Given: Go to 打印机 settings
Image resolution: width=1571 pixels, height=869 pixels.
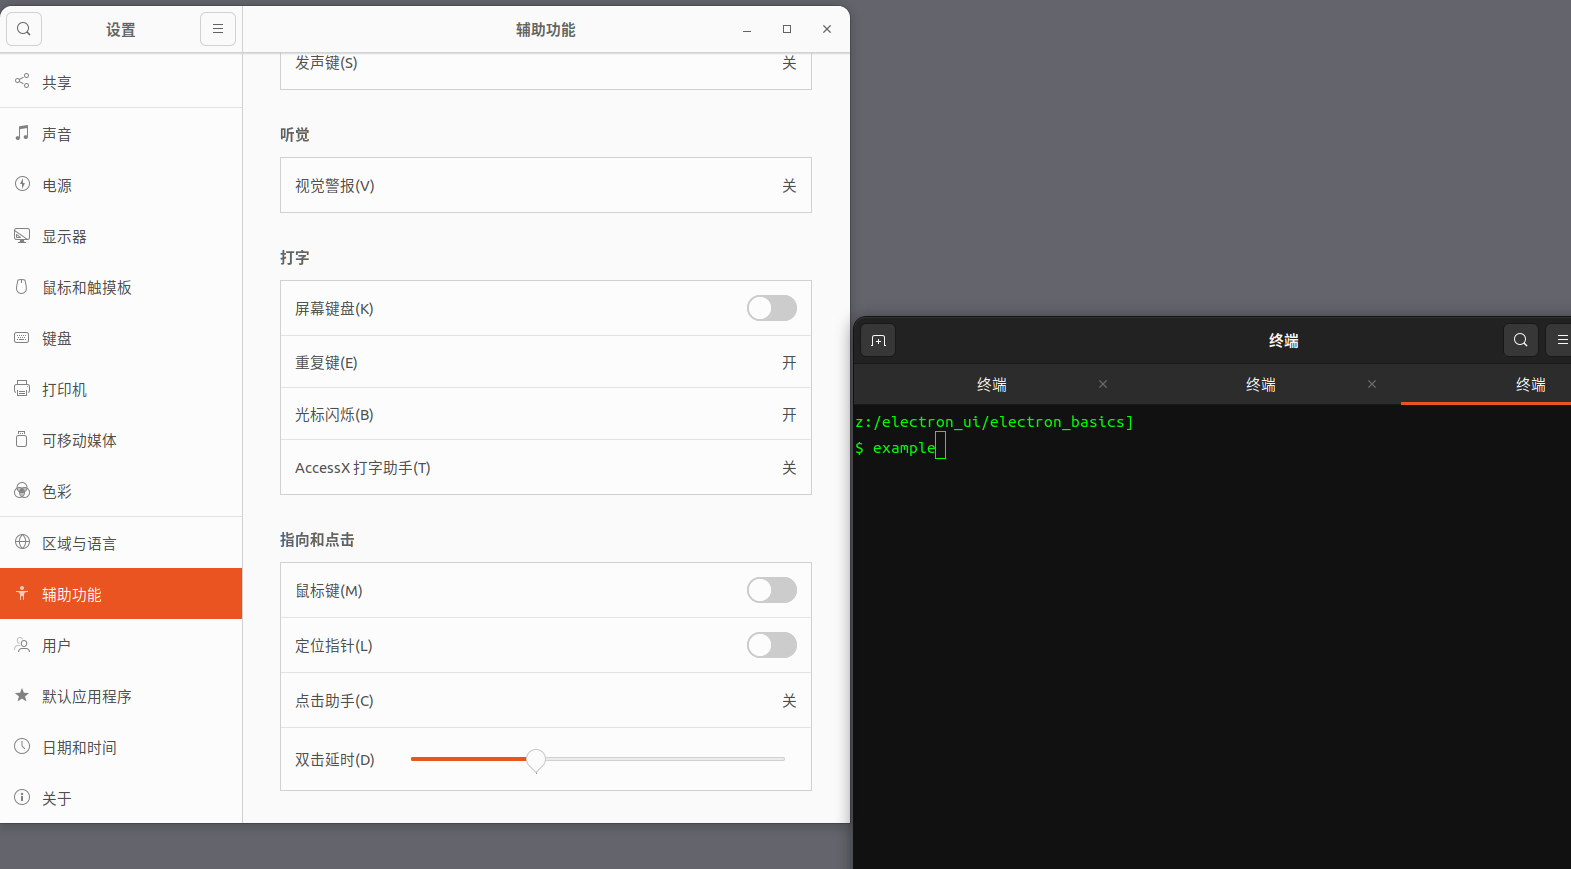Looking at the screenshot, I should point(121,389).
